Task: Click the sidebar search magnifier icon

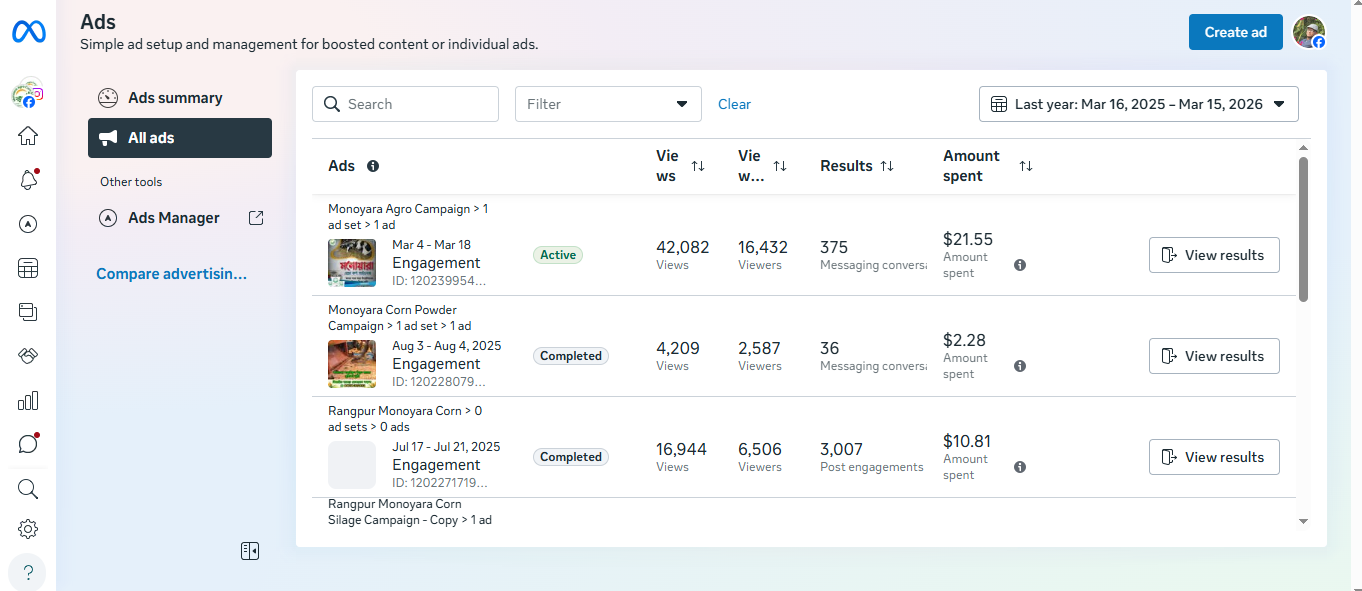Action: tap(28, 488)
